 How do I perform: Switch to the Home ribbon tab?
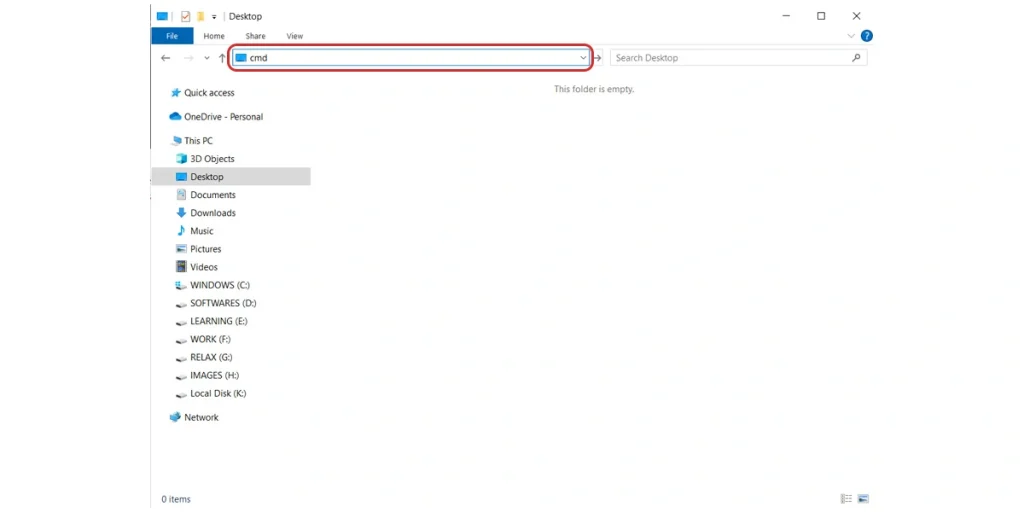pos(214,36)
